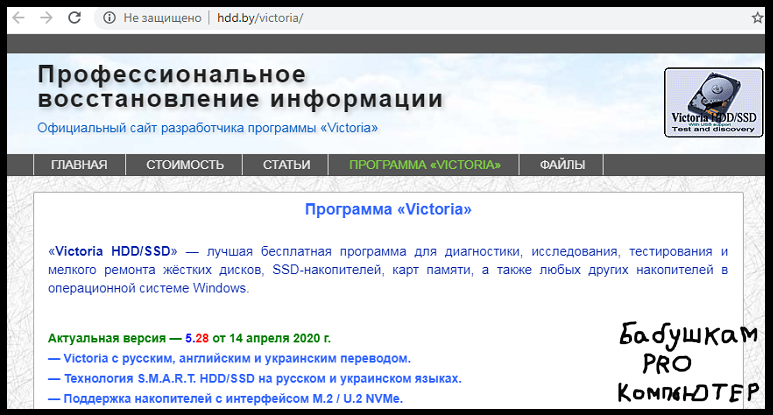Click the version number 5.28
The image size is (773, 415).
(x=197, y=339)
